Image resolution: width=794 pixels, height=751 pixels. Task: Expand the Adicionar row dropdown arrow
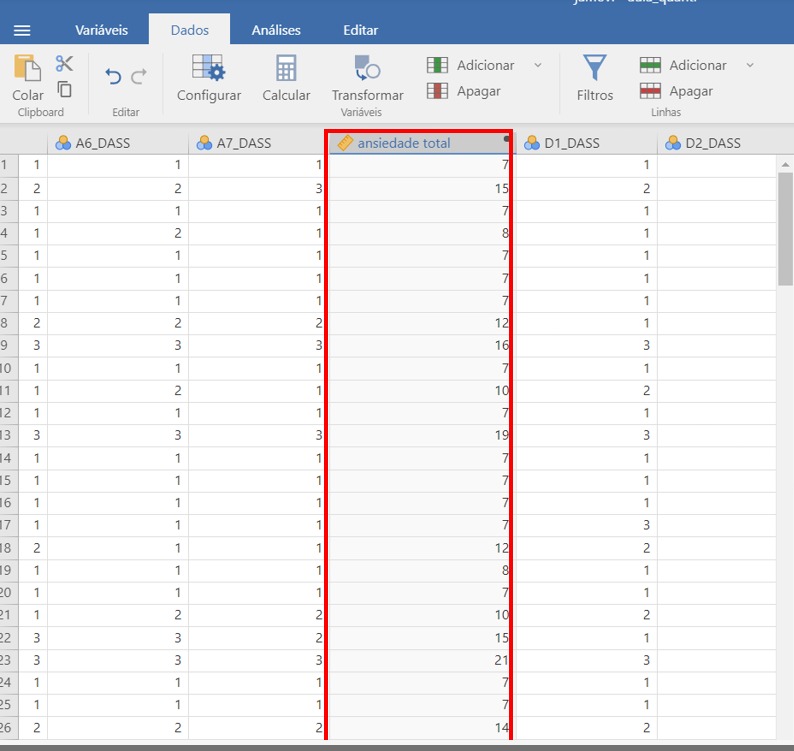pos(749,65)
